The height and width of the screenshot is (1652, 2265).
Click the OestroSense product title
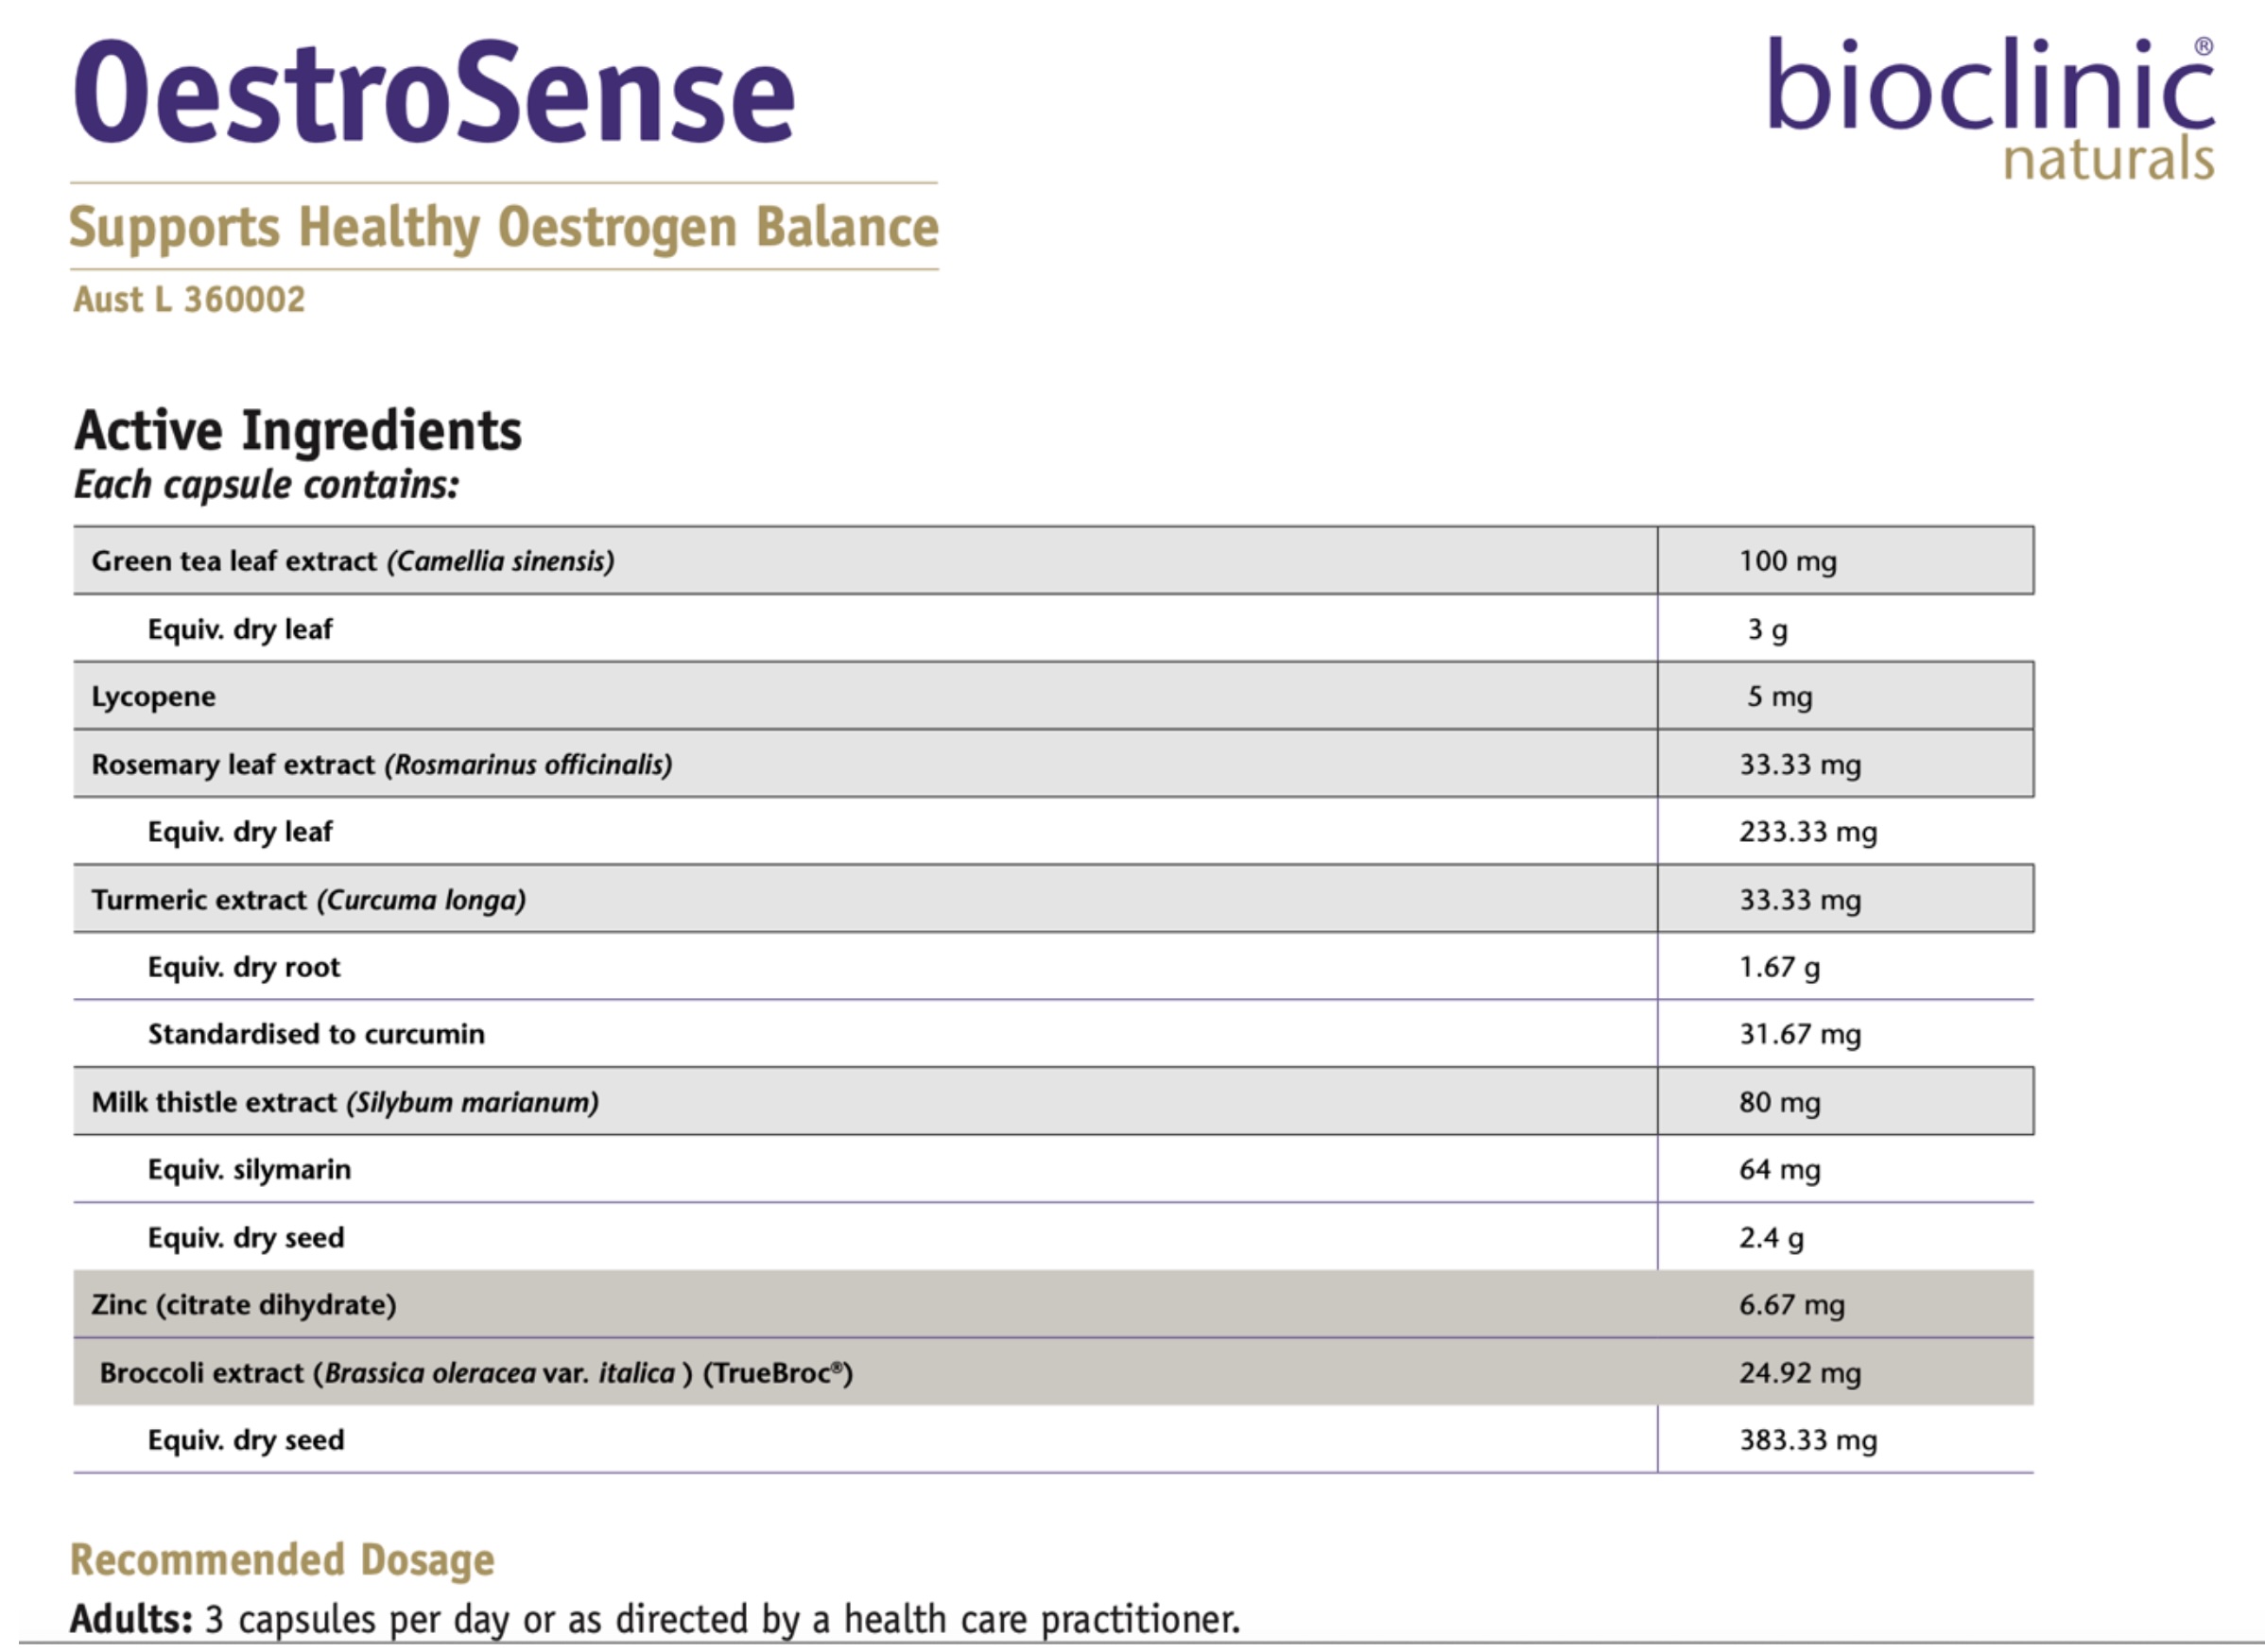point(434,93)
